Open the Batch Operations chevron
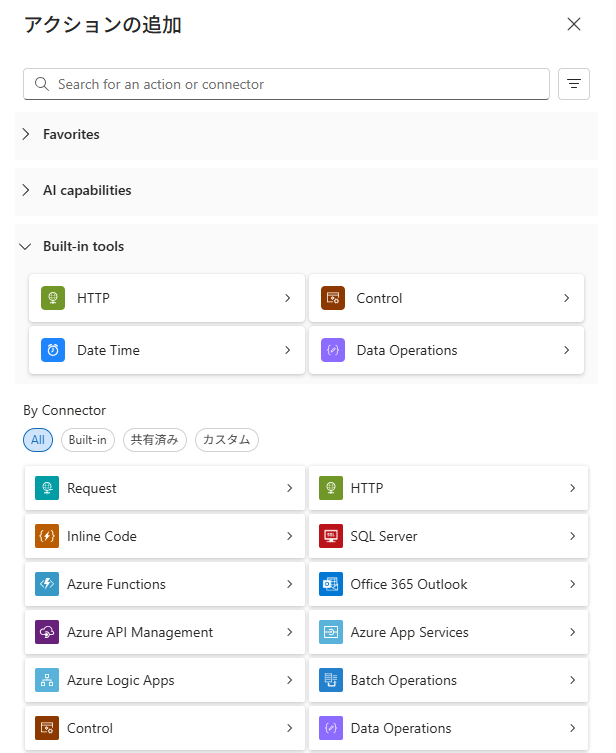The height and width of the screenshot is (753, 616). click(x=572, y=680)
